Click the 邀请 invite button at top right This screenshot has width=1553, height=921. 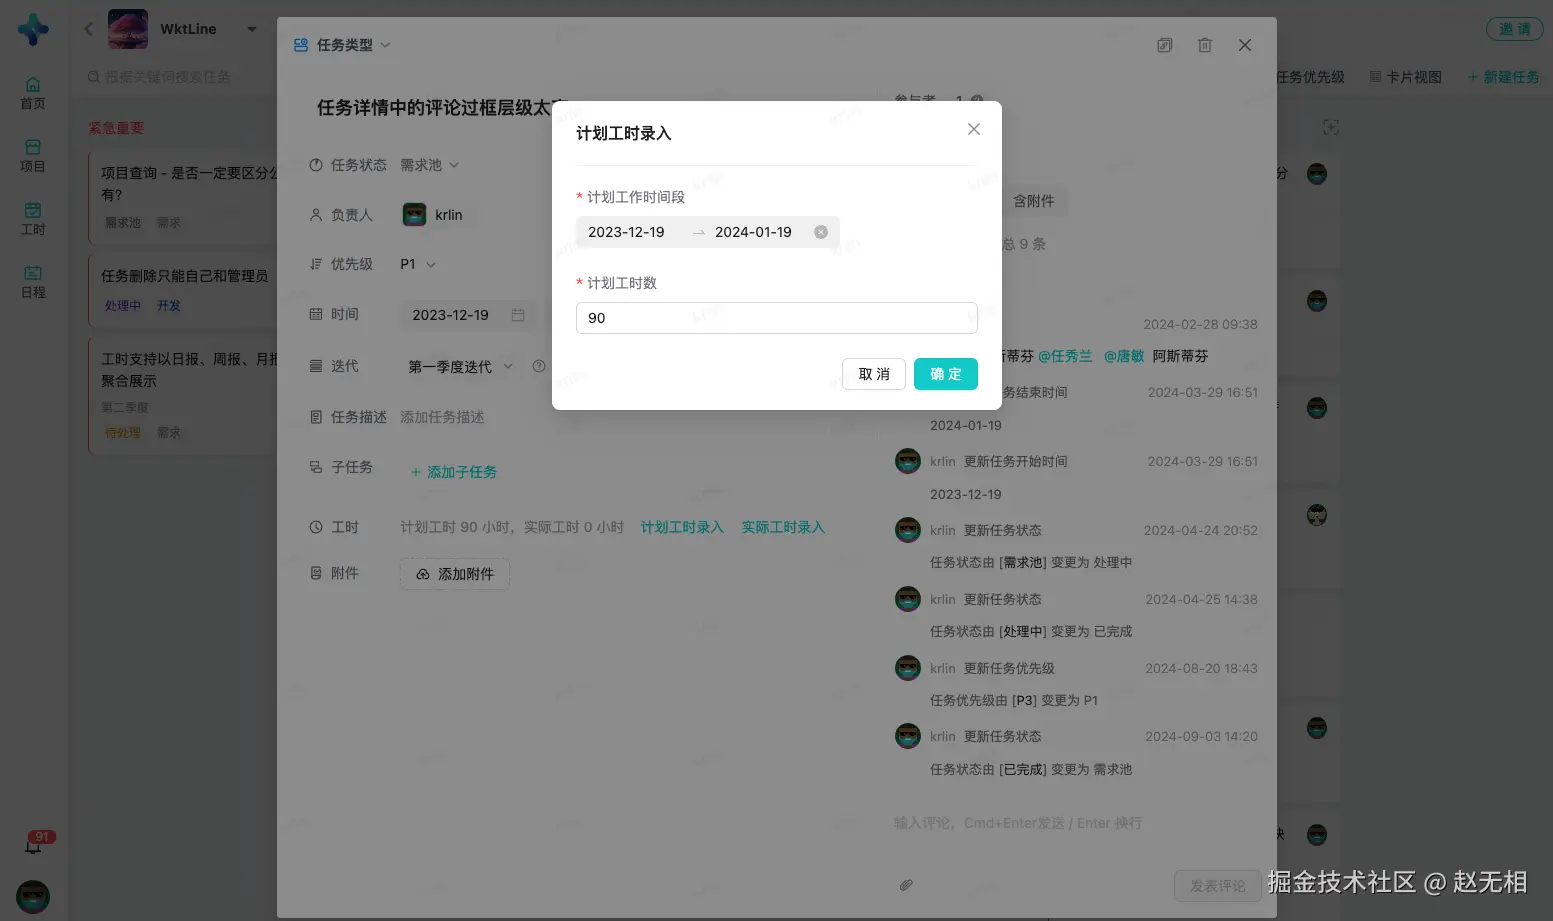tap(1514, 29)
